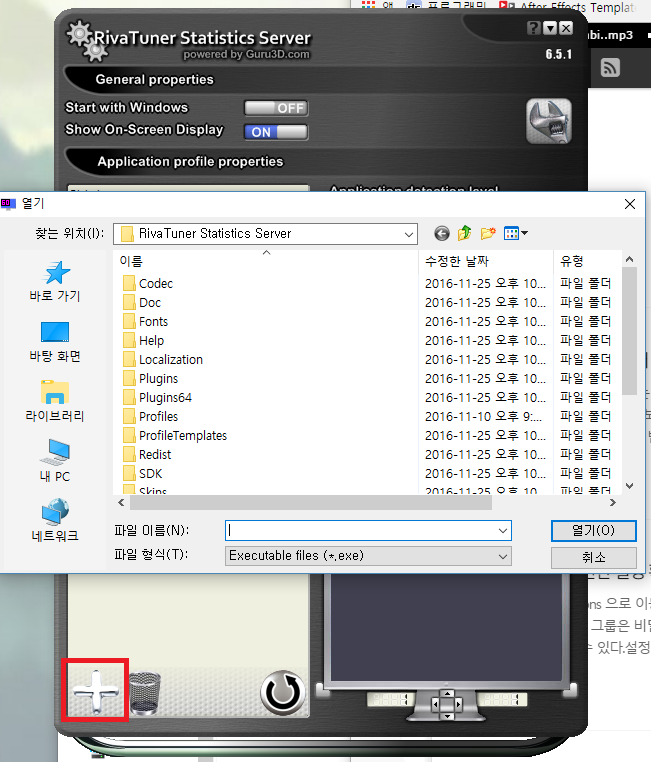The height and width of the screenshot is (762, 651).
Task: Expand the 찾는 위치 folder location dropdown
Action: point(409,234)
